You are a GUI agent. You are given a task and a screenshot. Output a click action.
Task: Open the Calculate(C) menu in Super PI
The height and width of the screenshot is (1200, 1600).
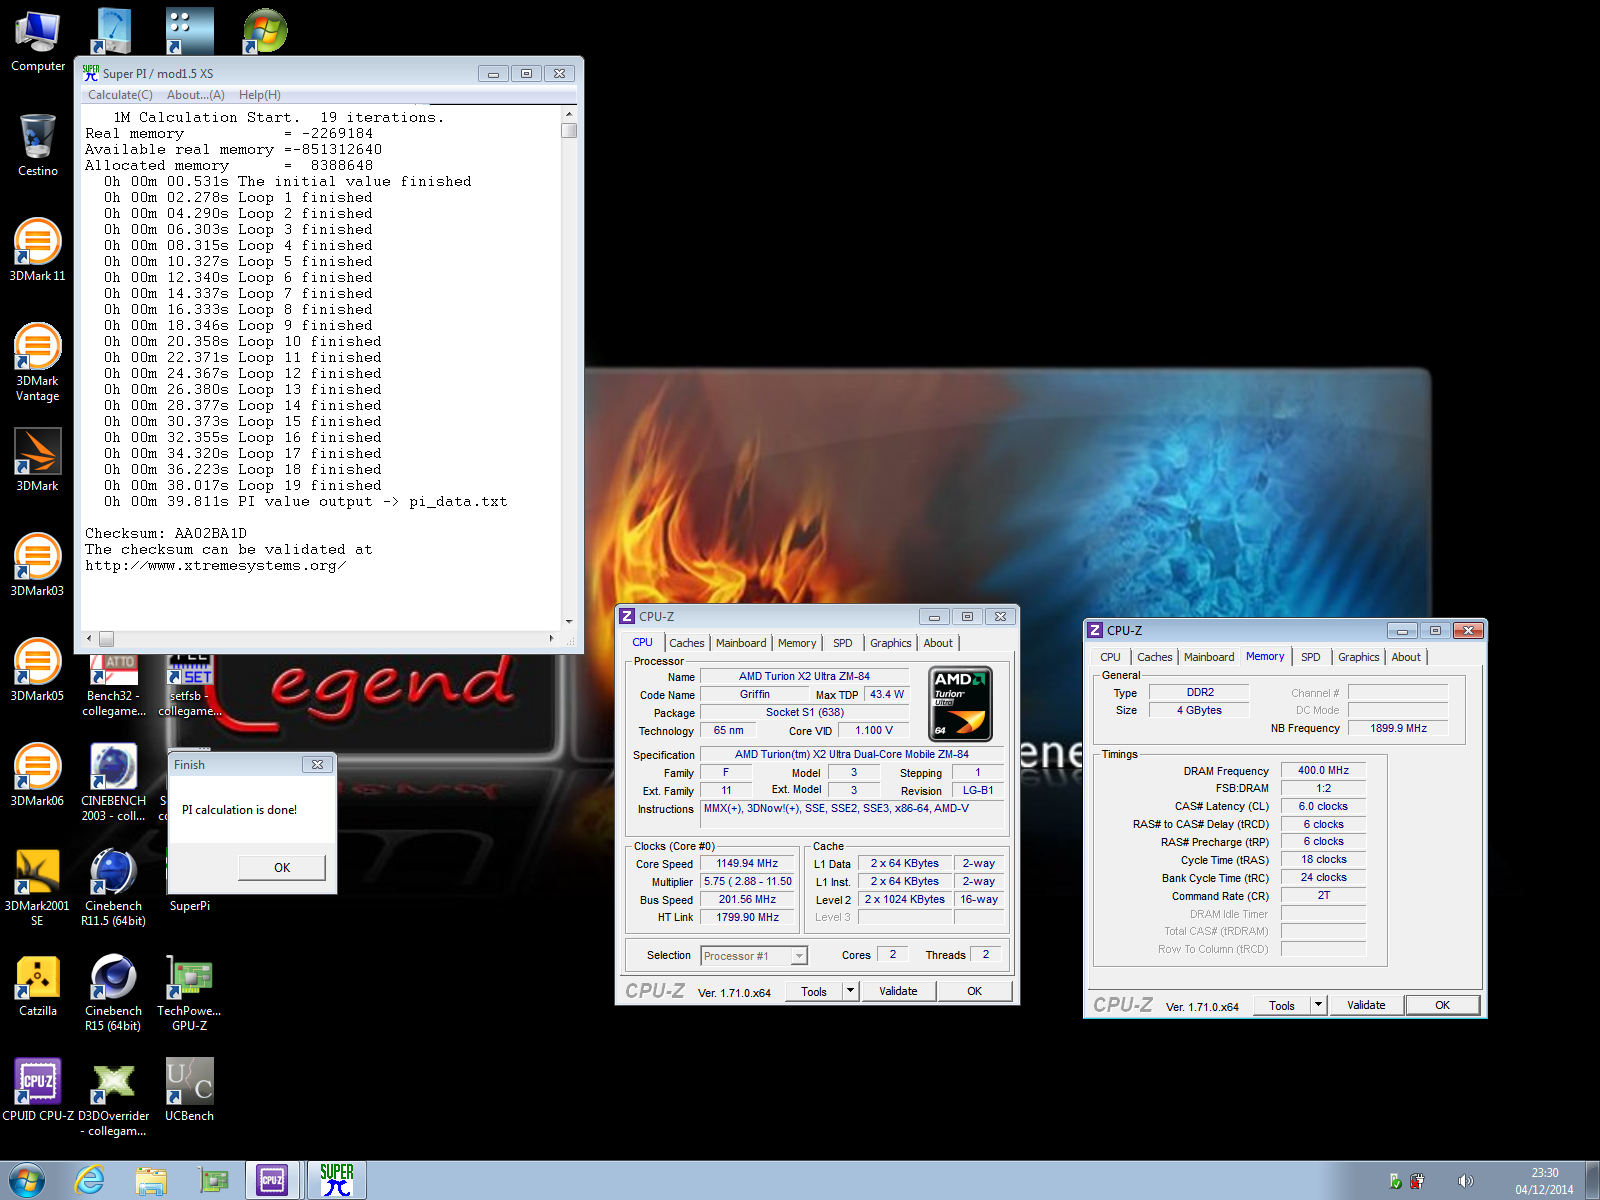(120, 95)
